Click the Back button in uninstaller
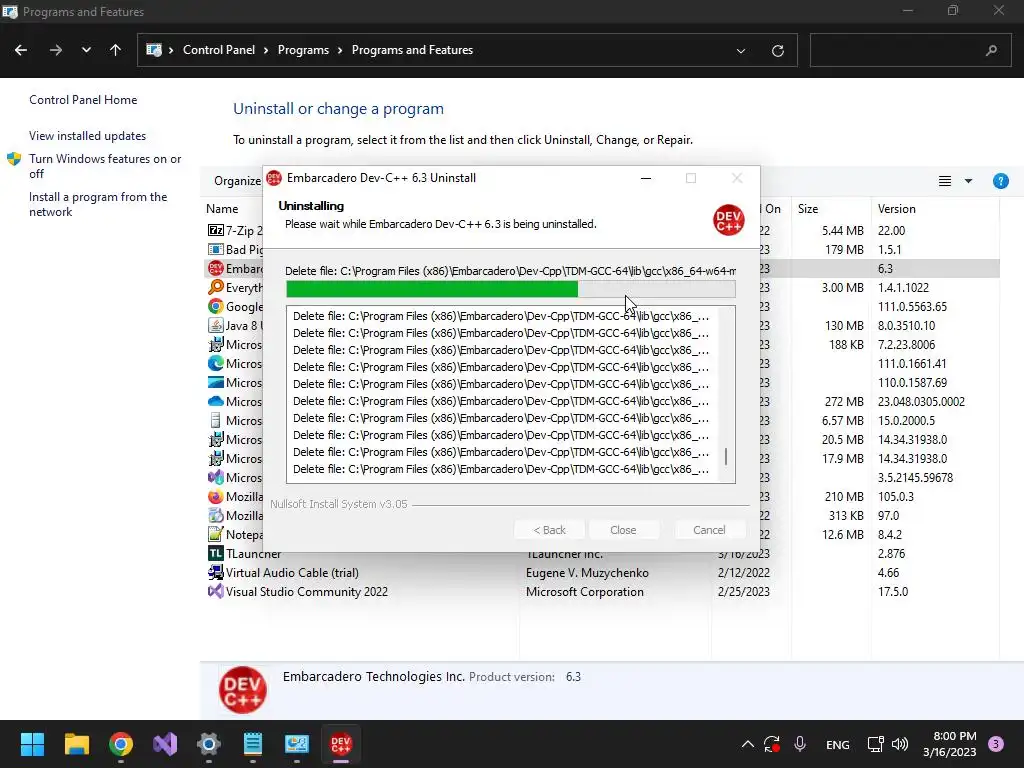 549,530
